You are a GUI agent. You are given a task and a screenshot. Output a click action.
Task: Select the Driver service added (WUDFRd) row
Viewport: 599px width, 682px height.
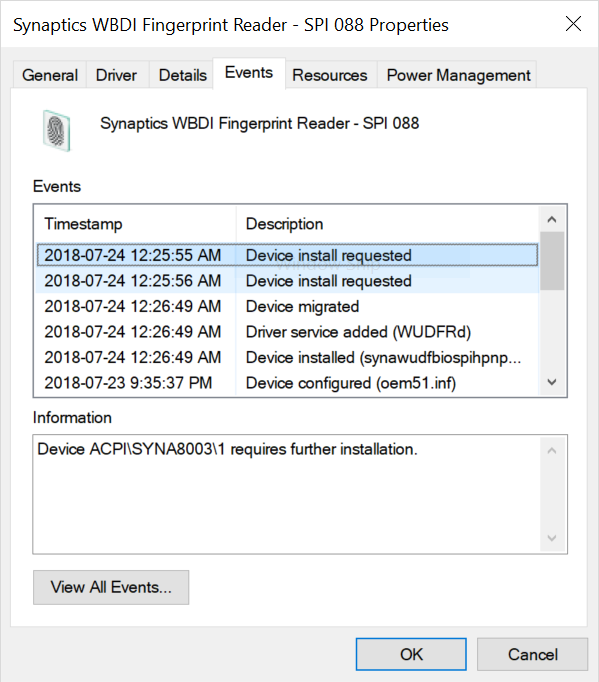[x=288, y=332]
